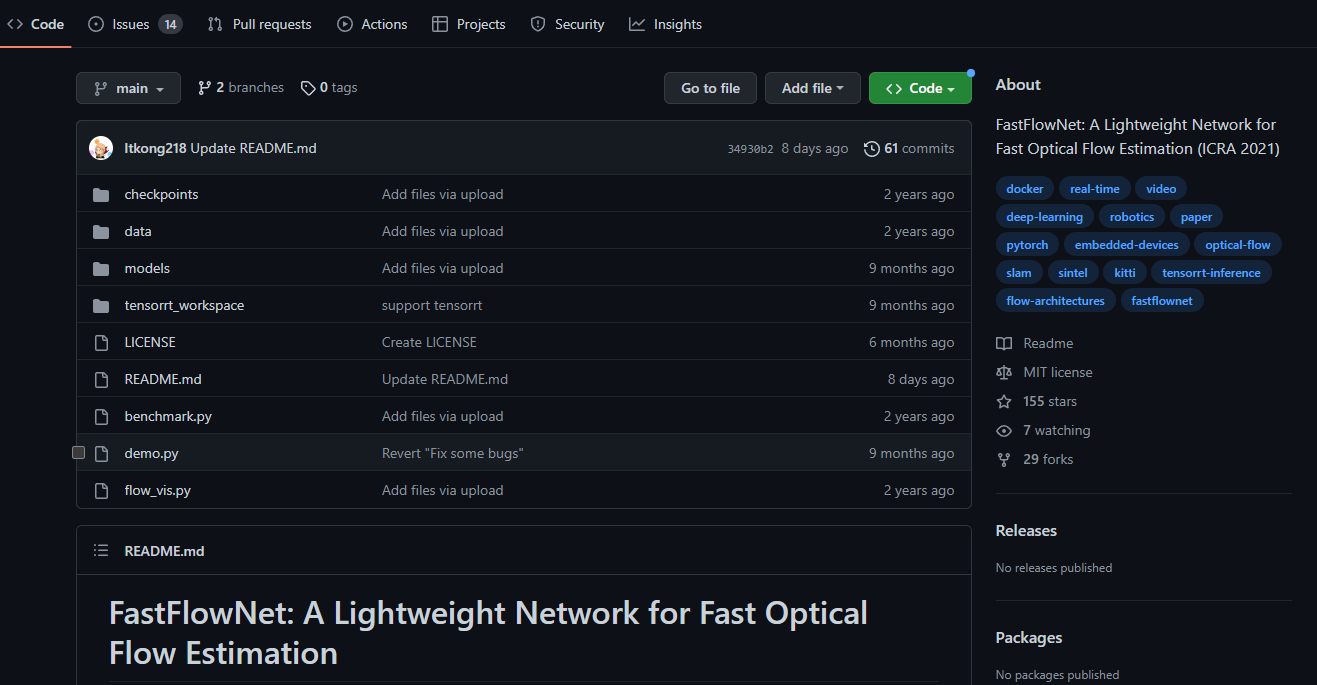Select the pytorch topic tag
The width and height of the screenshot is (1317, 685).
(x=1028, y=244)
